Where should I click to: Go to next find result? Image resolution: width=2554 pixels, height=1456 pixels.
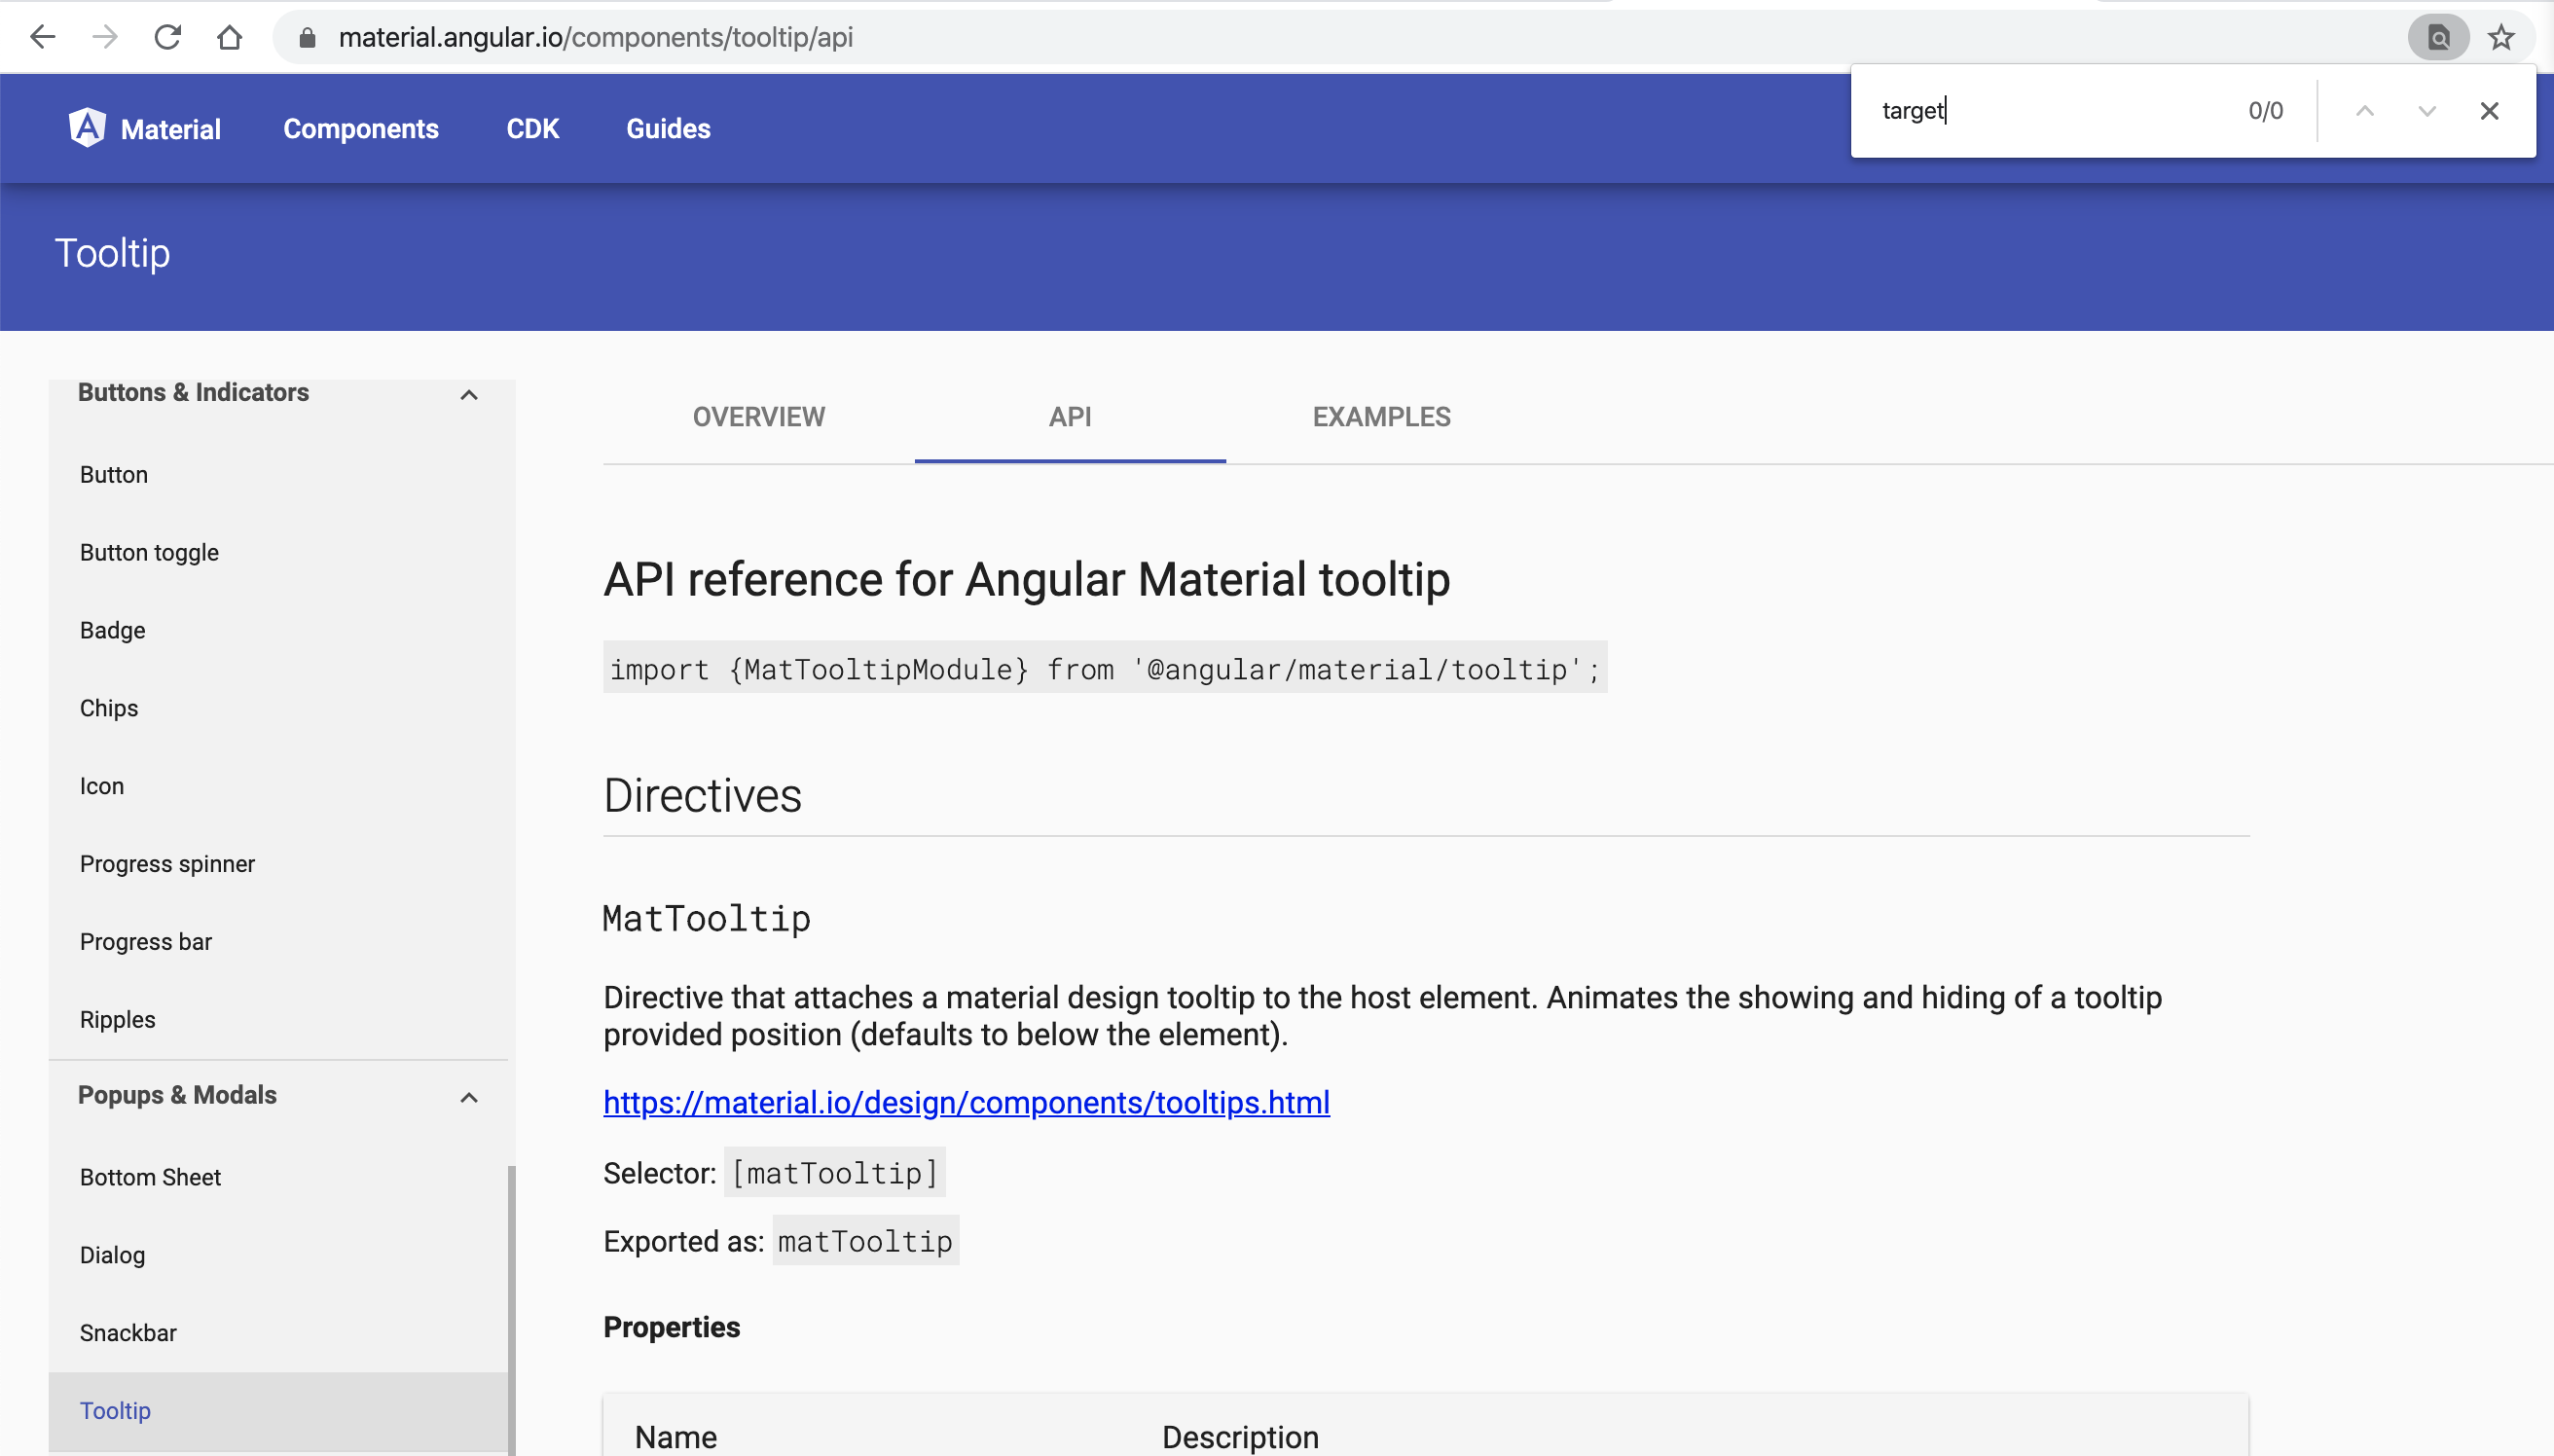2427,110
